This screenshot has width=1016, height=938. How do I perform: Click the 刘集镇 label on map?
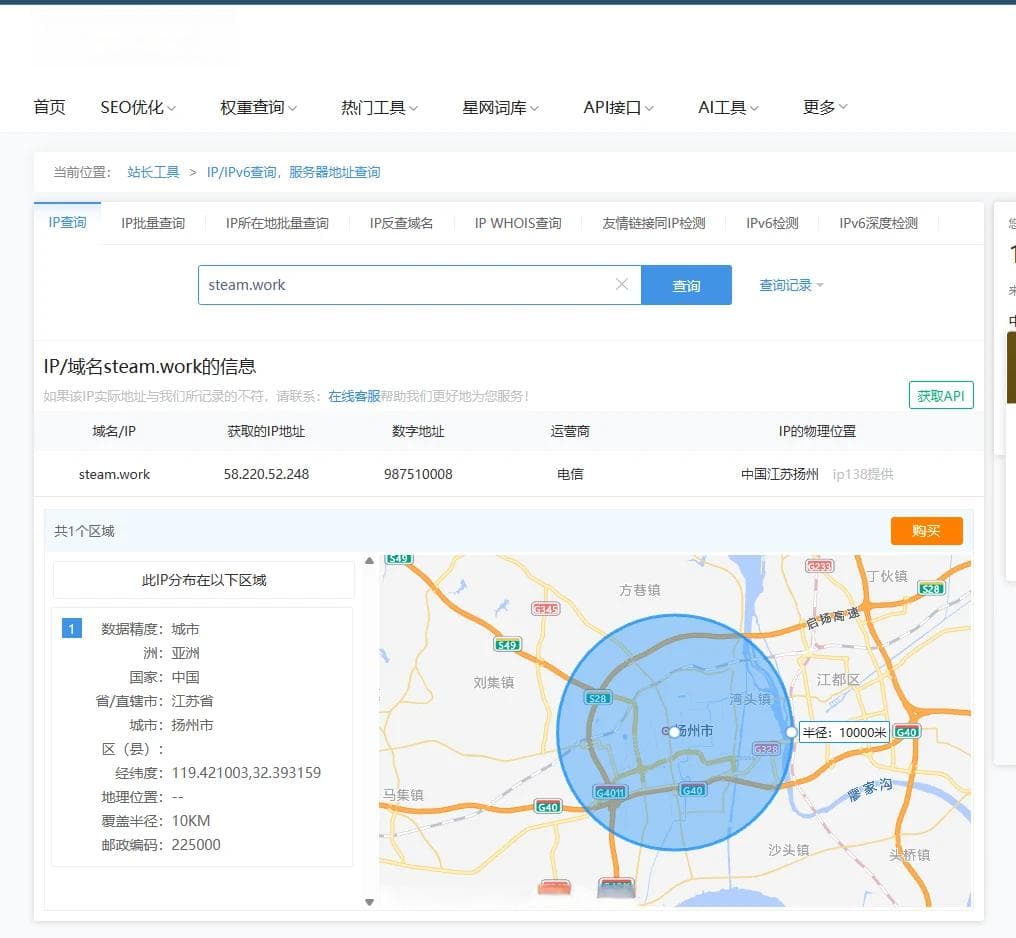point(494,682)
